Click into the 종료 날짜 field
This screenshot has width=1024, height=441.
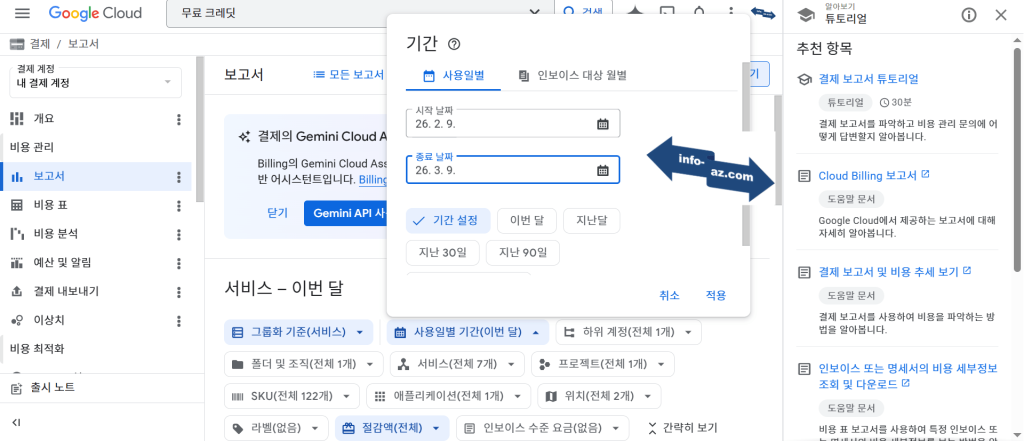click(x=513, y=170)
